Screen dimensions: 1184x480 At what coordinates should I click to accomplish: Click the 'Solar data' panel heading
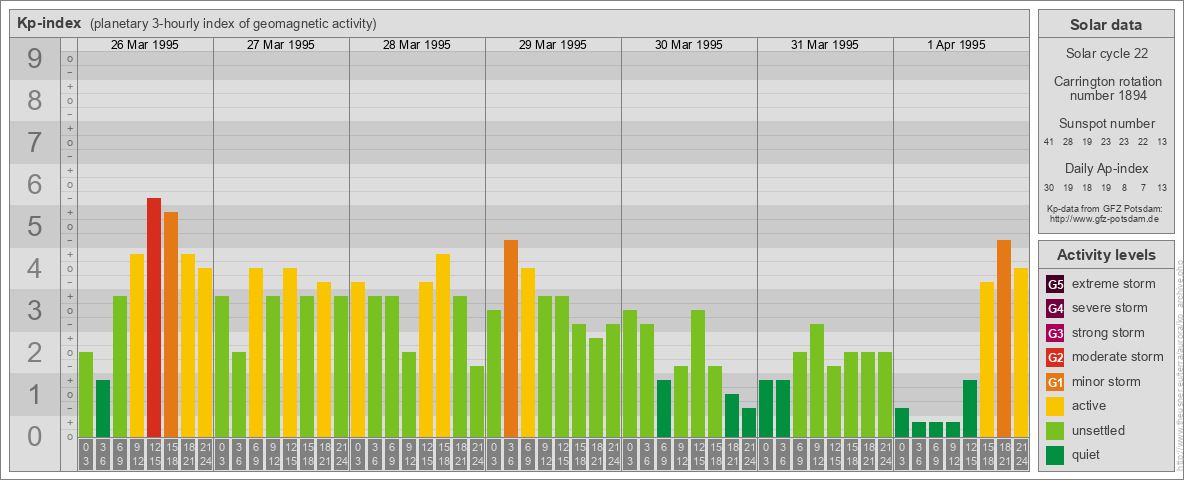tap(1106, 25)
